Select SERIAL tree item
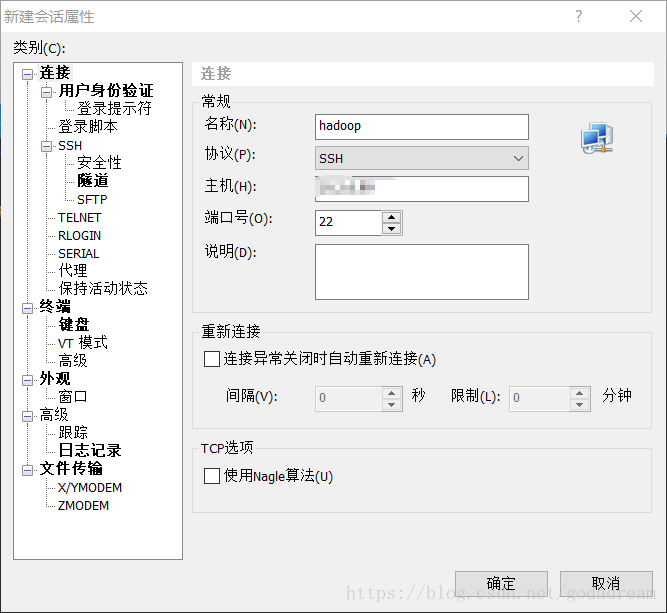This screenshot has height=613, width=667. click(78, 253)
